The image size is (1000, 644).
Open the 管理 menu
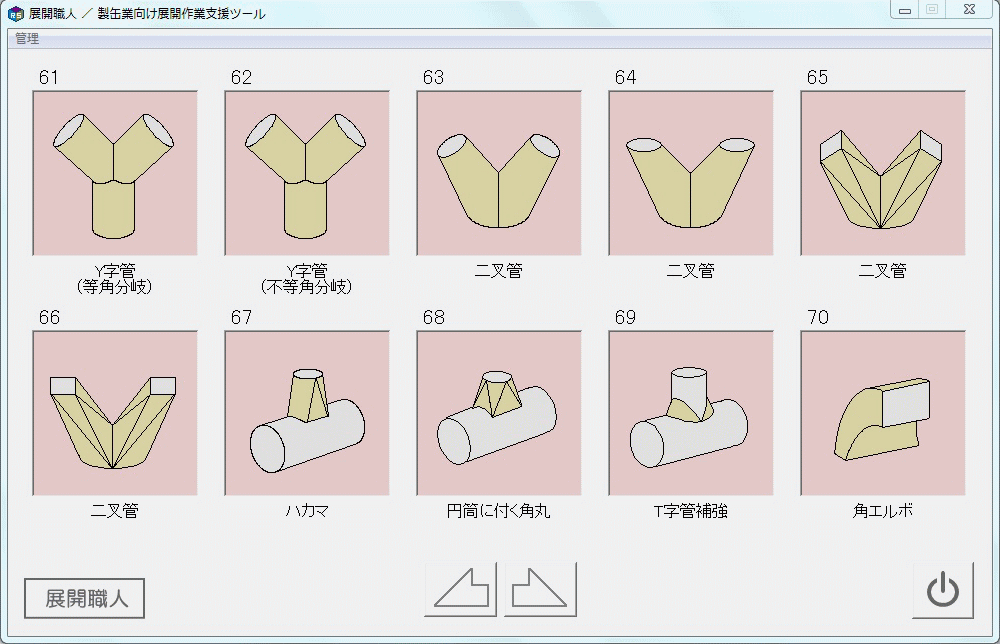tap(27, 38)
